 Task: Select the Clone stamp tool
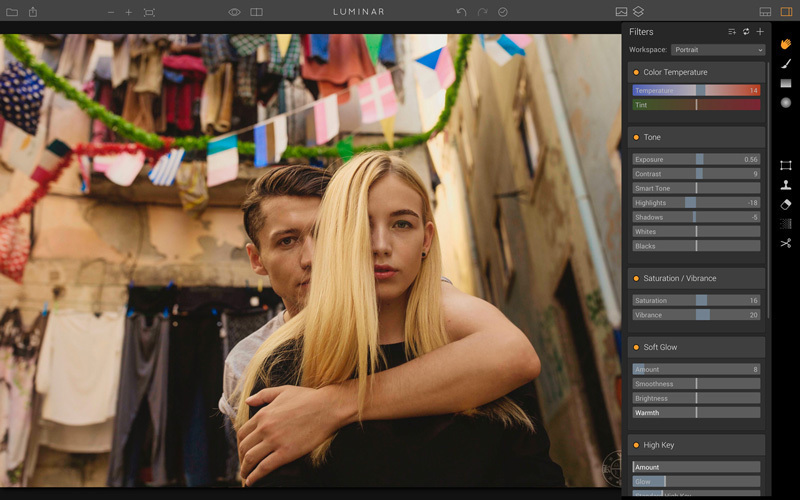click(786, 185)
